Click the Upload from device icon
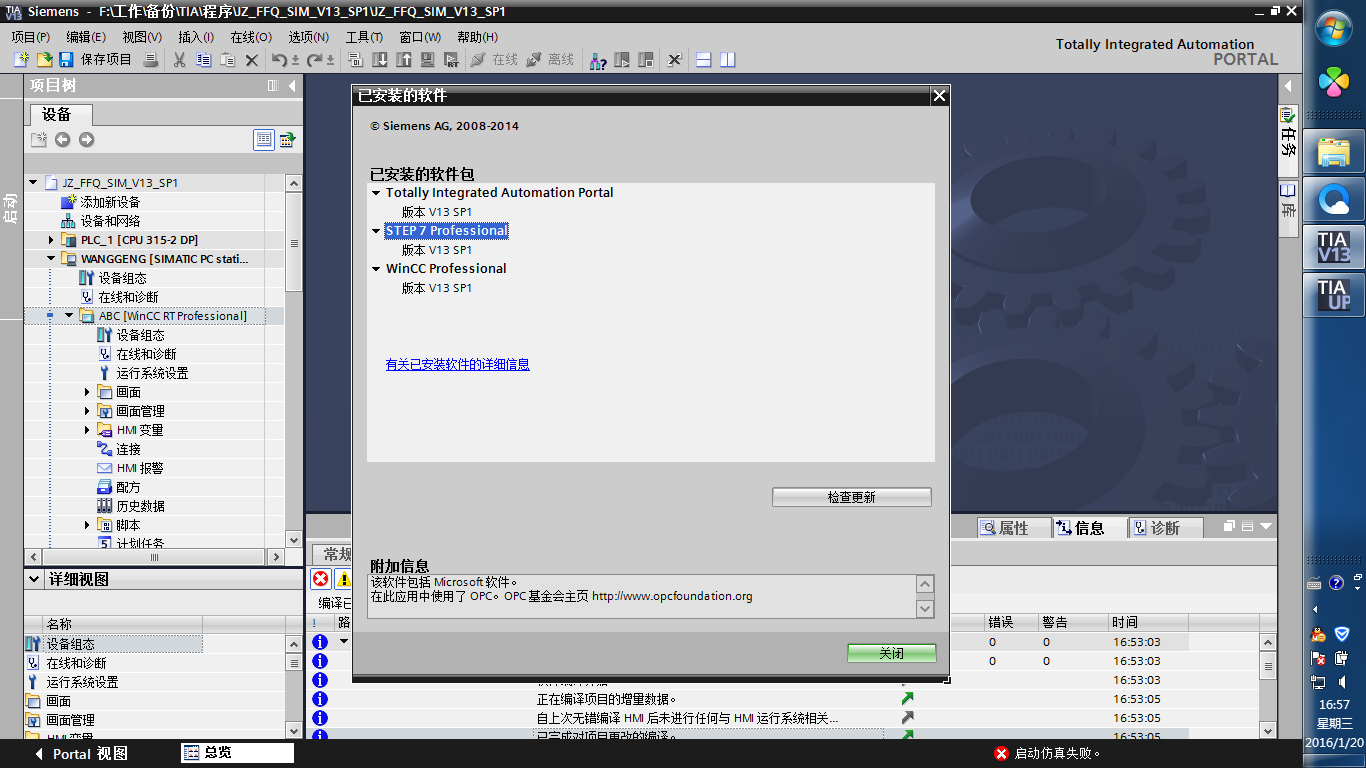 404,60
